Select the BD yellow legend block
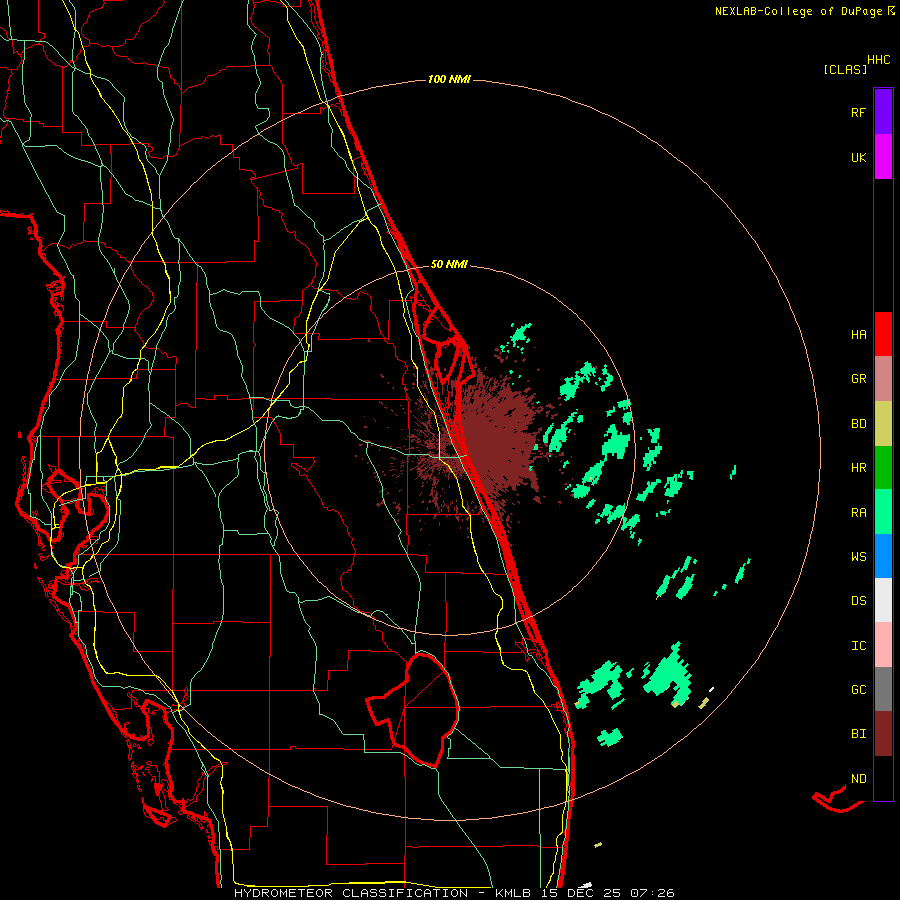The height and width of the screenshot is (900, 900). (883, 424)
